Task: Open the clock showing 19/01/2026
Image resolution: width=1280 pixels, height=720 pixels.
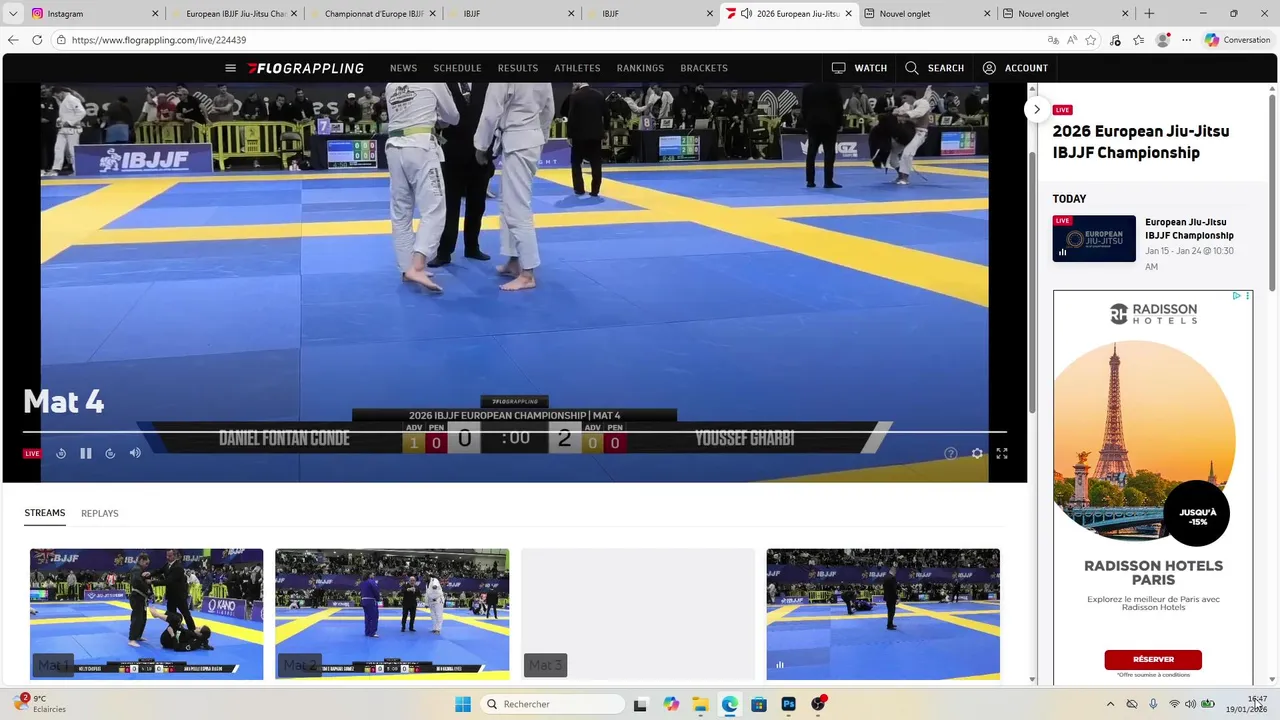Action: (1247, 704)
